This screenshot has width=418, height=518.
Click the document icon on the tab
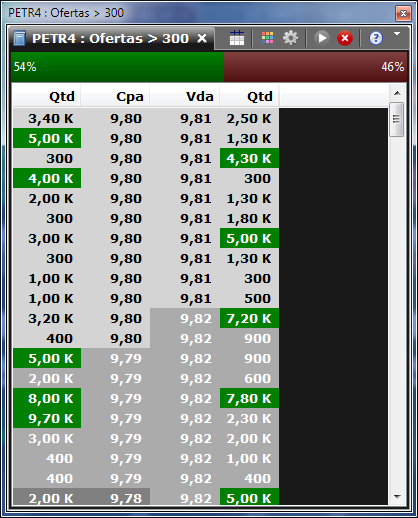[x=20, y=38]
